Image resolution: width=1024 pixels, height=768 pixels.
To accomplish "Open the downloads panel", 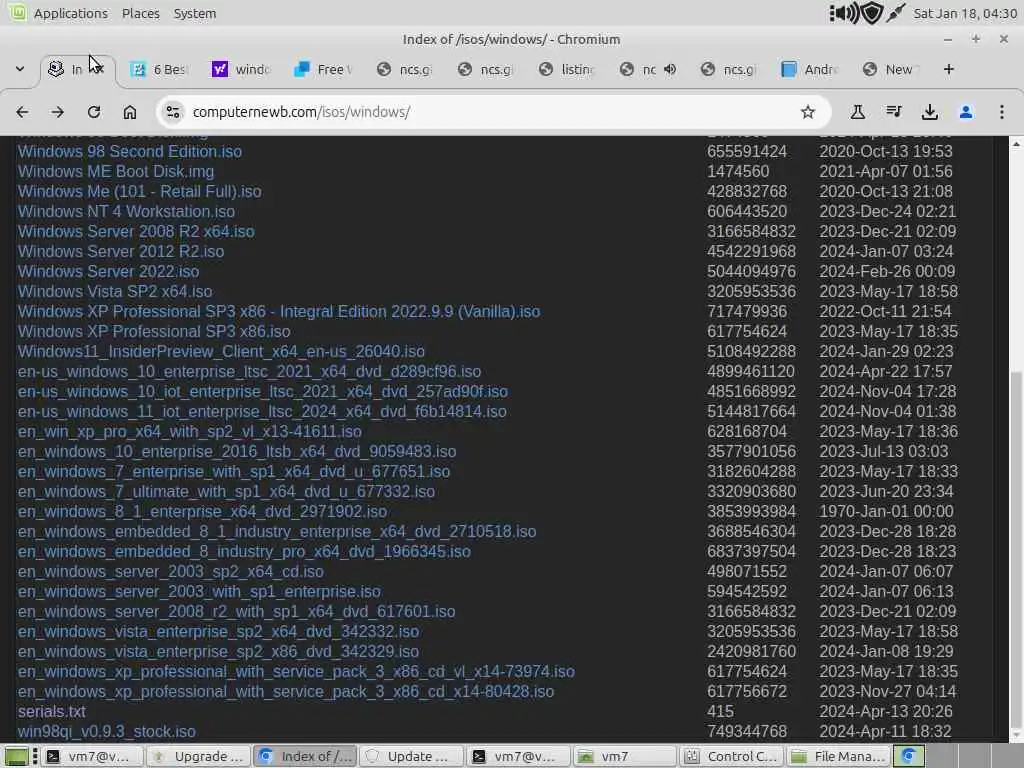I will (x=929, y=112).
